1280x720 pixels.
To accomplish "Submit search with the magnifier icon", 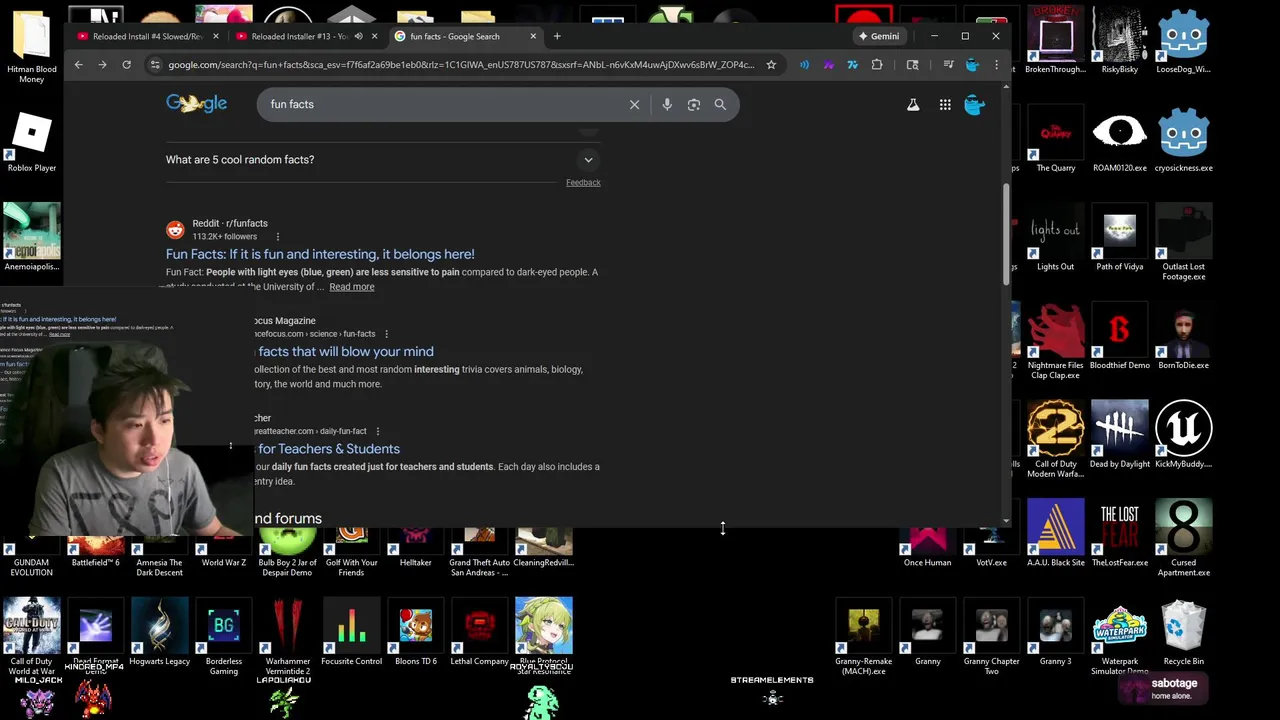I will [x=720, y=104].
